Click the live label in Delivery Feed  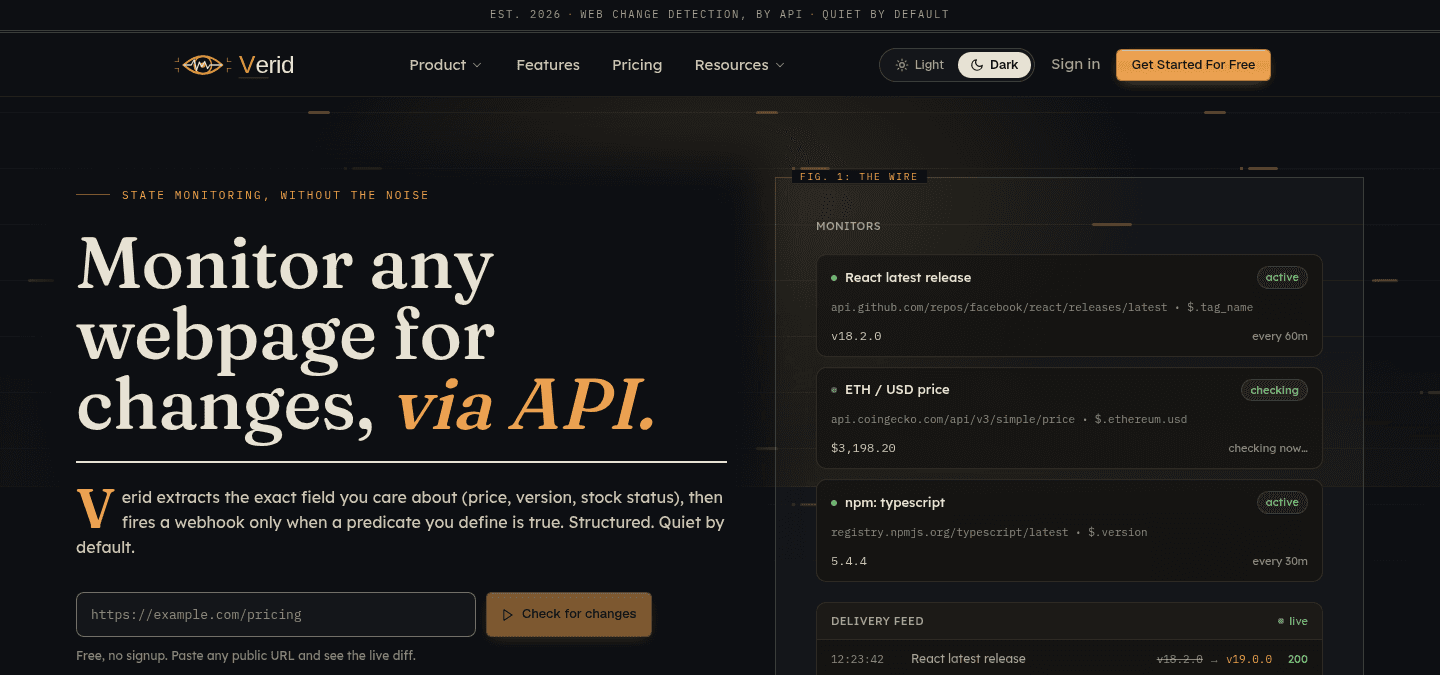point(1298,621)
